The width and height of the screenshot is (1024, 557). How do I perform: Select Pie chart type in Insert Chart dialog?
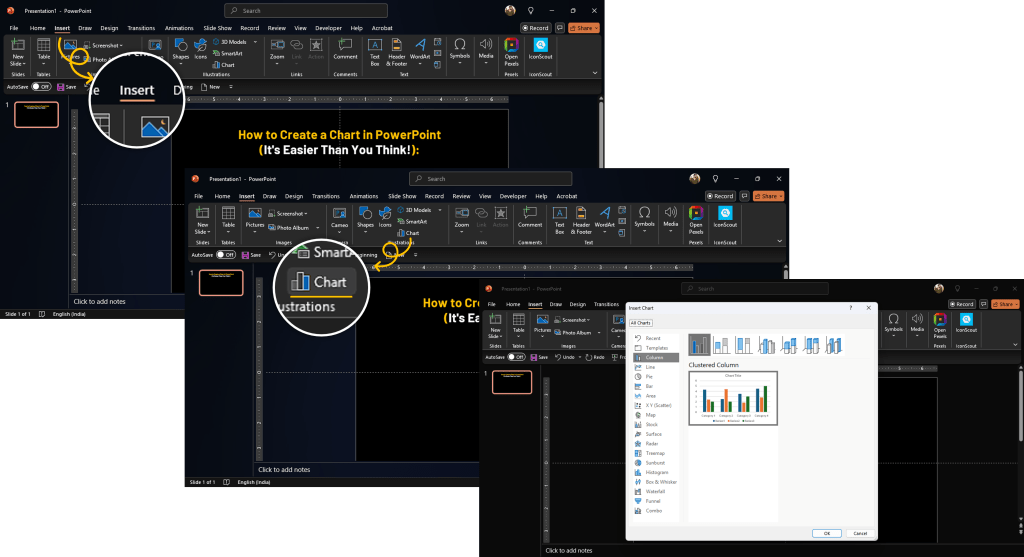[x=650, y=376]
